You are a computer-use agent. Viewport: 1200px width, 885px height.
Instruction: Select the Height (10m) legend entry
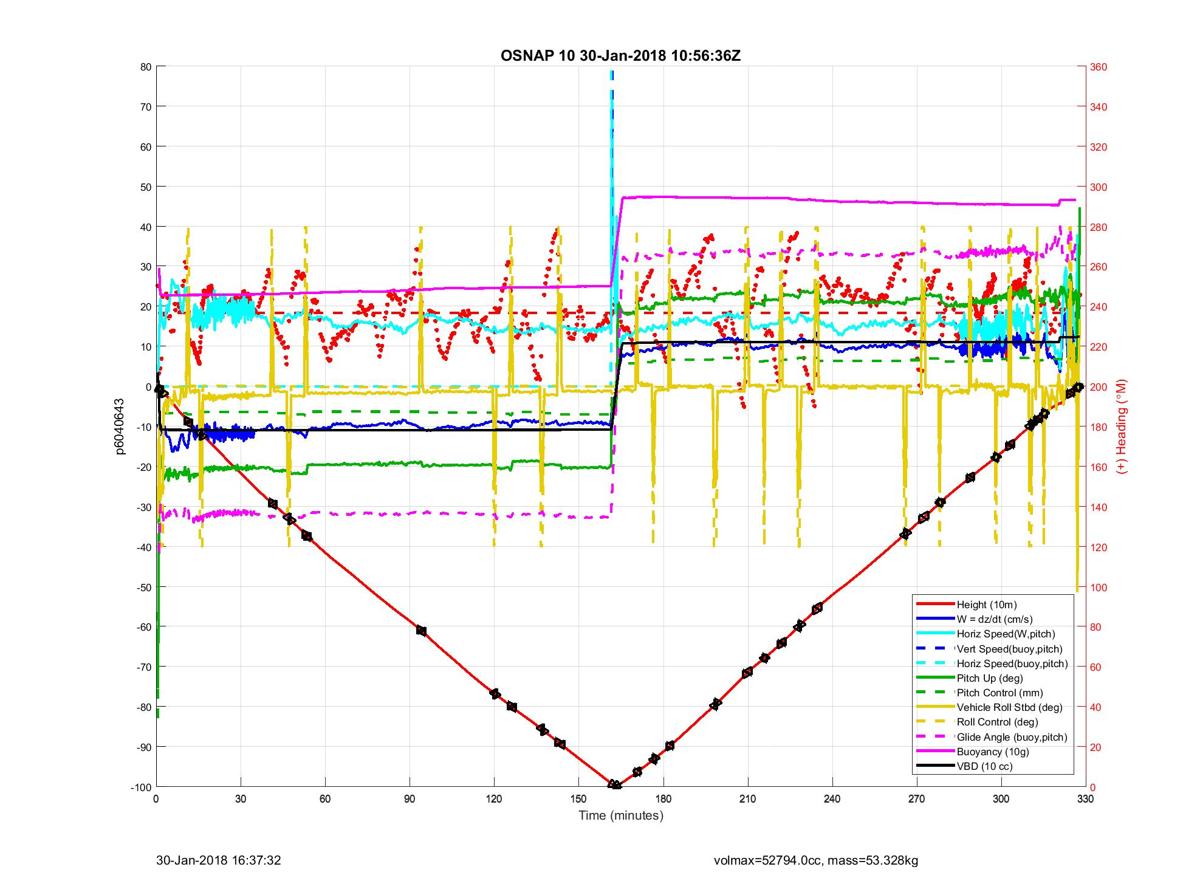point(988,604)
